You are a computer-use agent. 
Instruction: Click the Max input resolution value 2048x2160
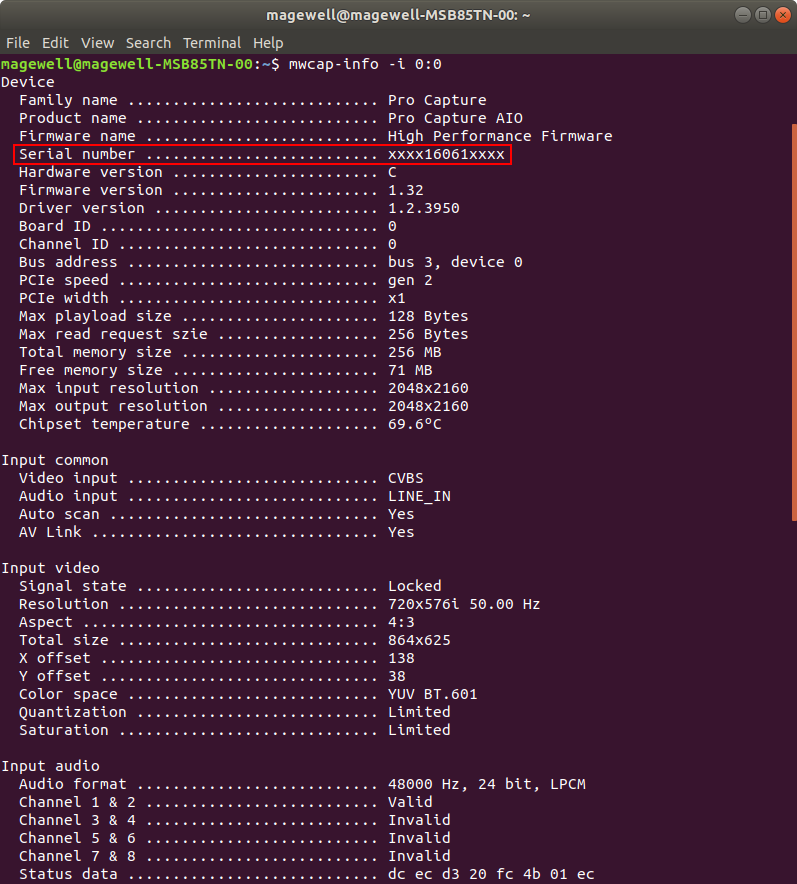428,389
